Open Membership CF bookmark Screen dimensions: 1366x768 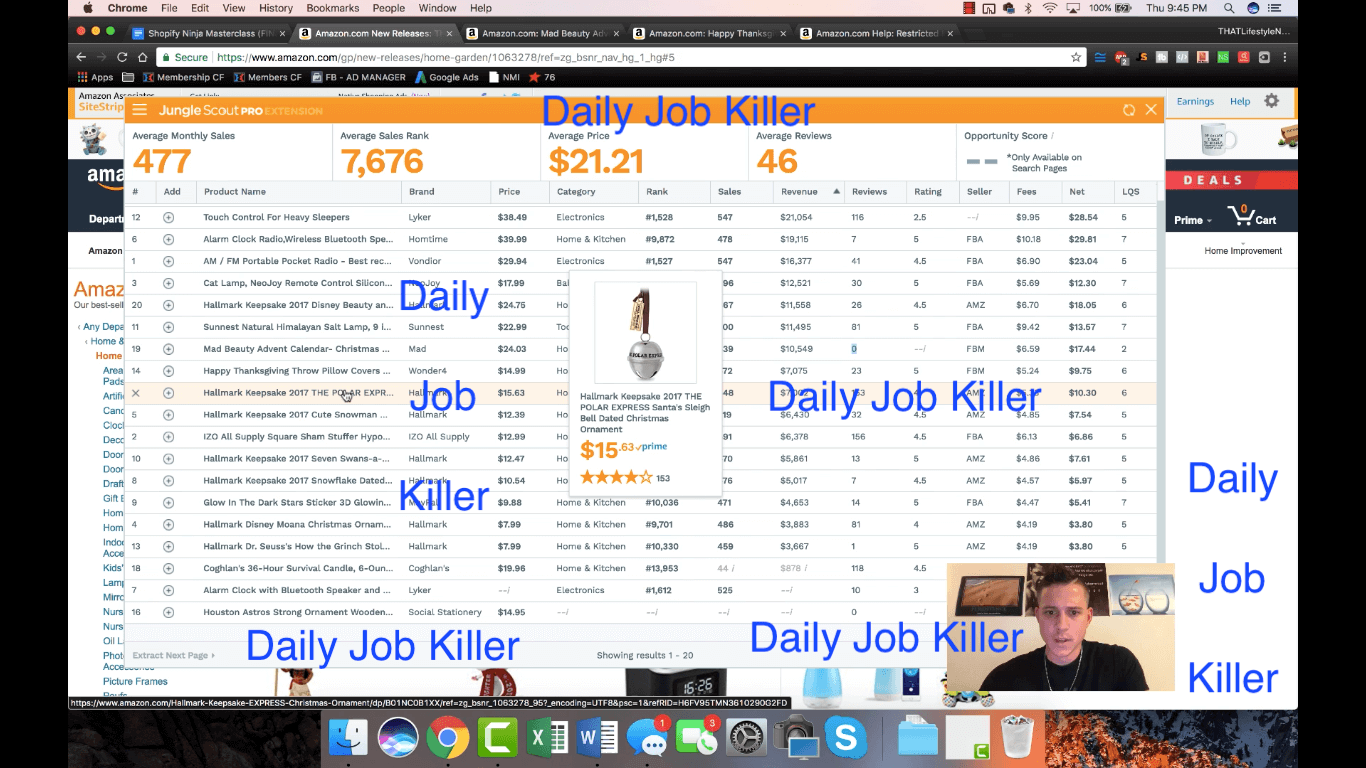click(183, 77)
